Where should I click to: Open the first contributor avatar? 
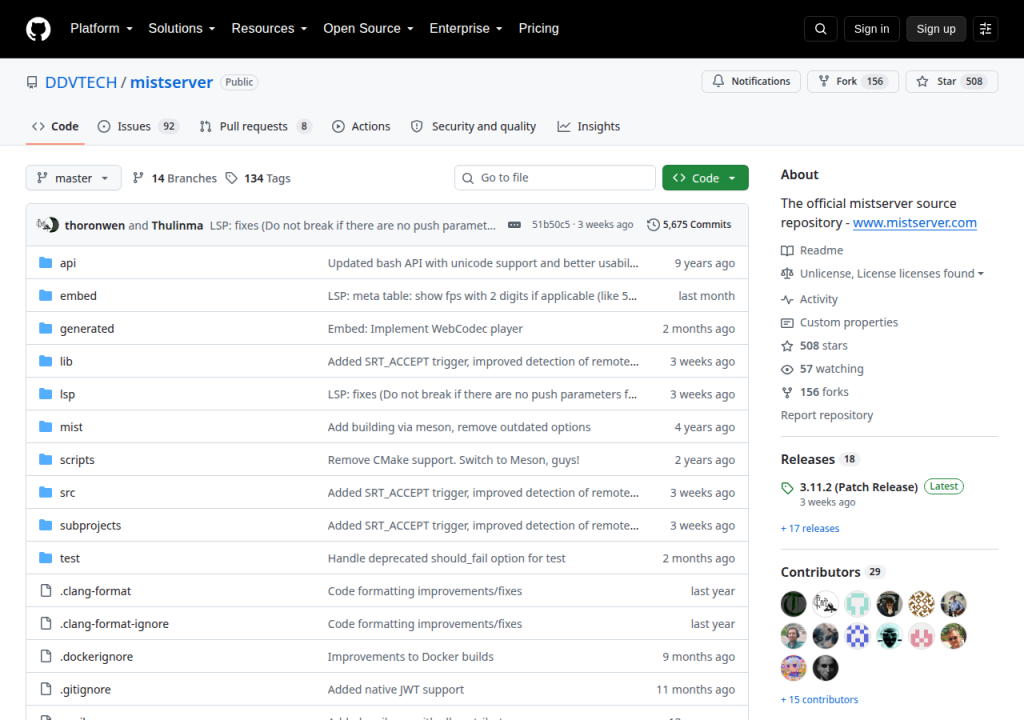tap(793, 604)
